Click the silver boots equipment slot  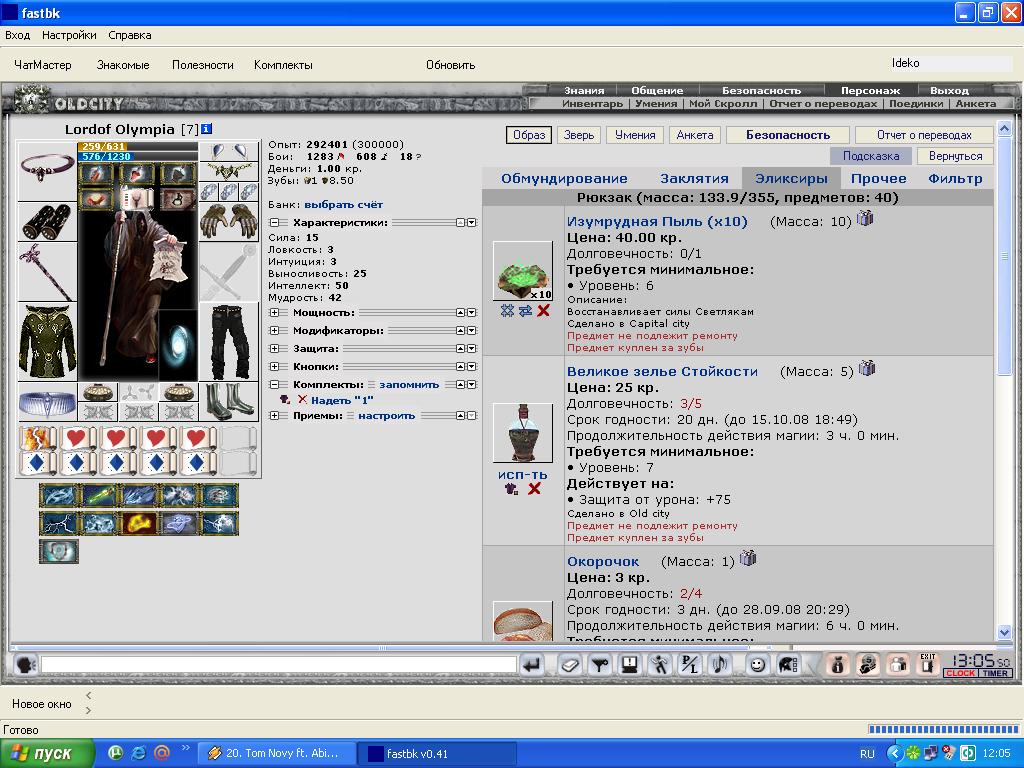229,401
